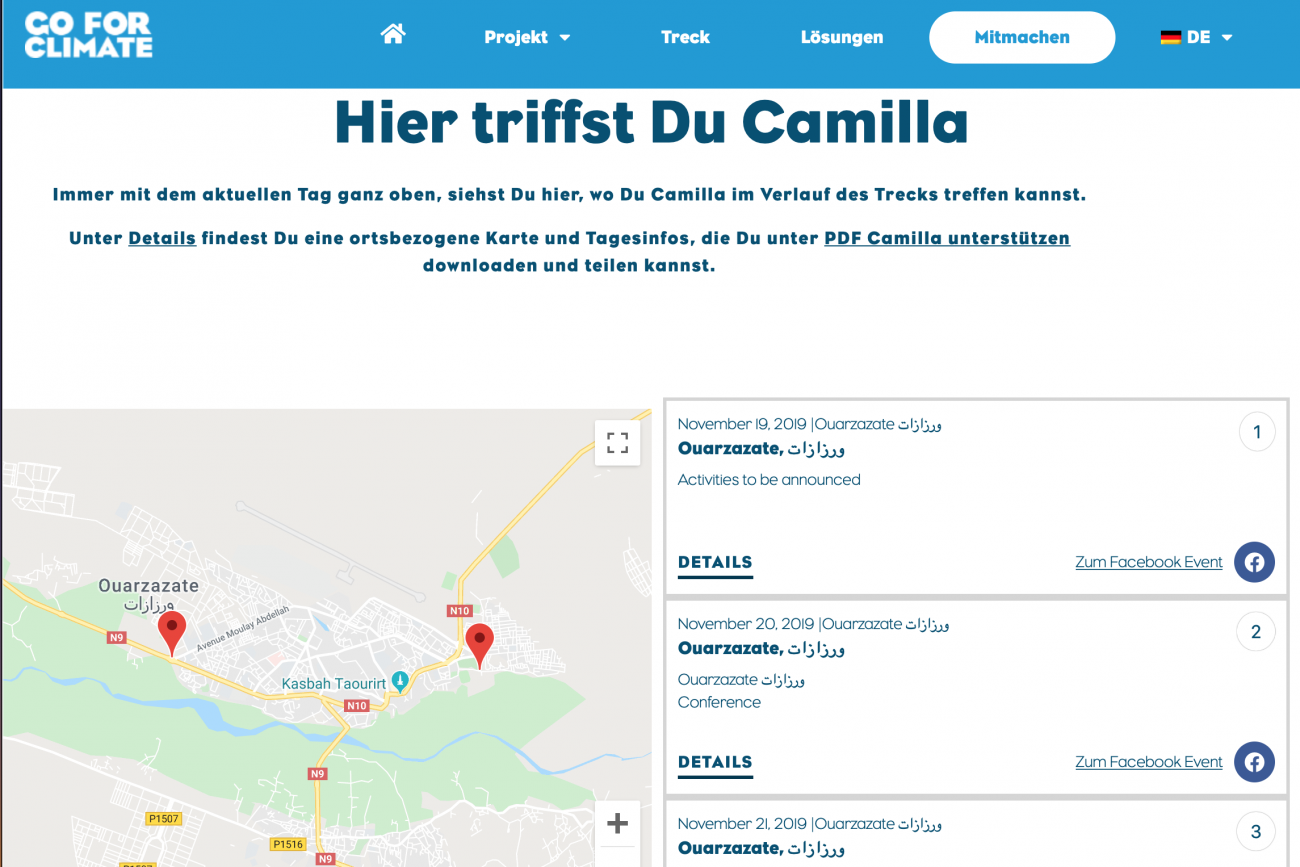Viewport: 1300px width, 867px height.
Task: Click the right red map marker near N10
Action: coord(480,644)
